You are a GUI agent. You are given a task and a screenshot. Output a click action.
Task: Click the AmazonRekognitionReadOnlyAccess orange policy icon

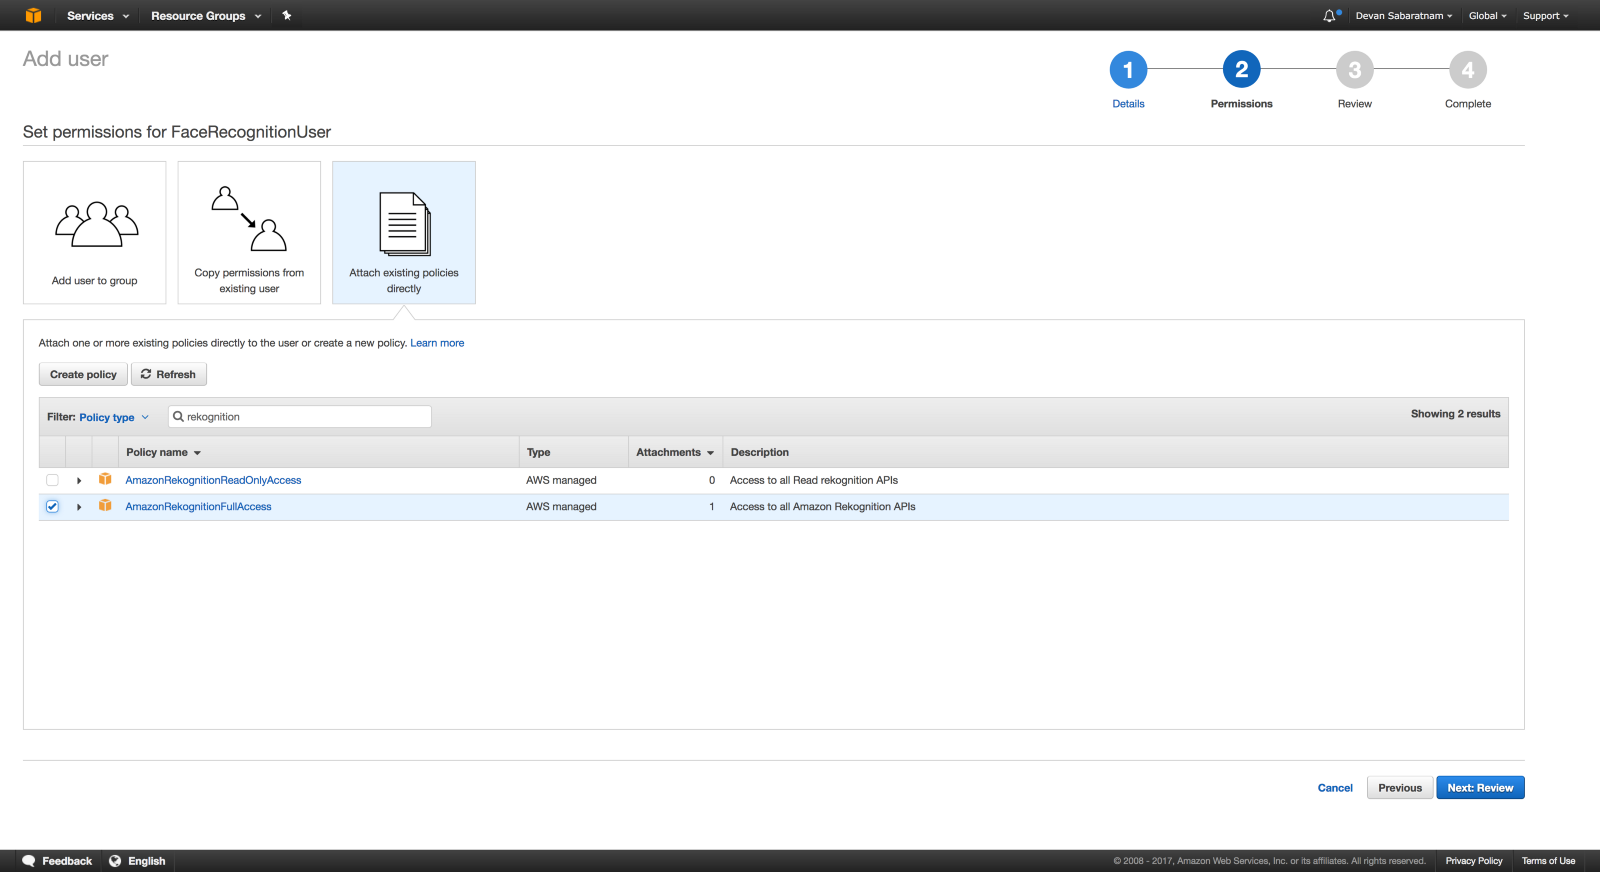[105, 480]
